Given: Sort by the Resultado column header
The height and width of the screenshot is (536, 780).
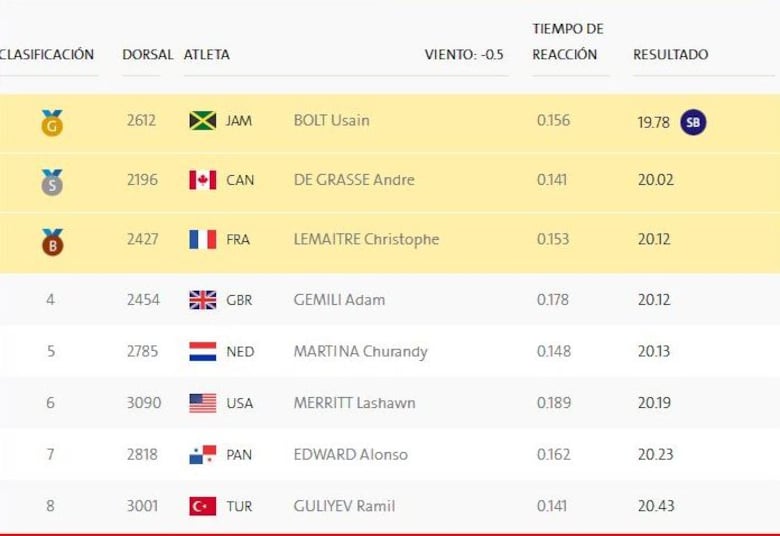Looking at the screenshot, I should pos(670,54).
